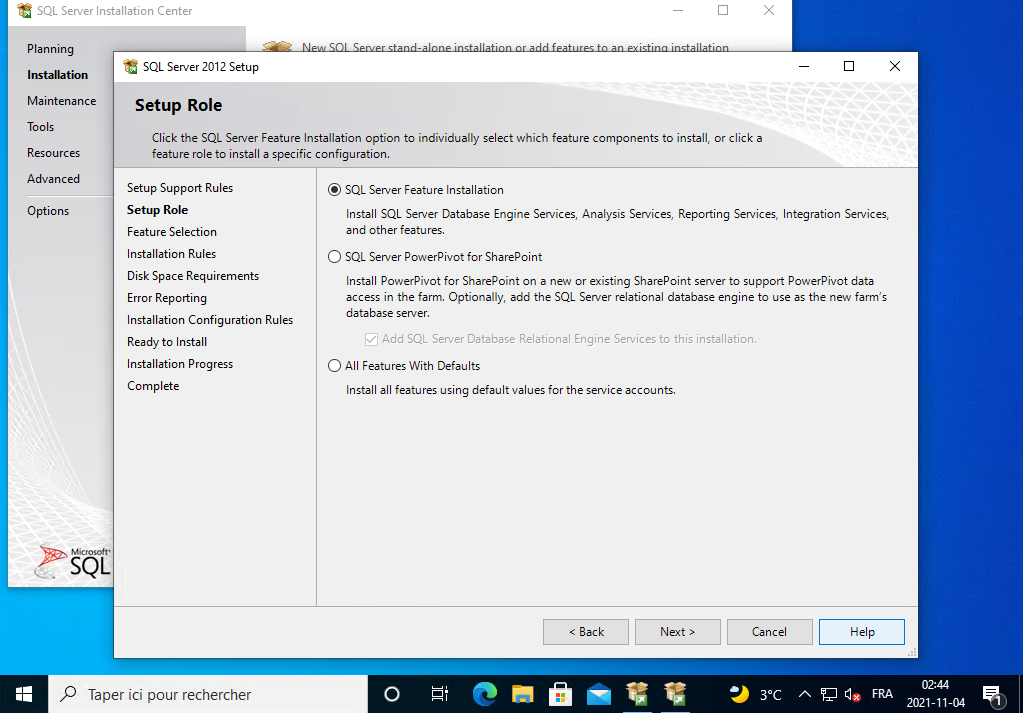Click the Task View taskbar icon
1023x713 pixels.
point(439,693)
